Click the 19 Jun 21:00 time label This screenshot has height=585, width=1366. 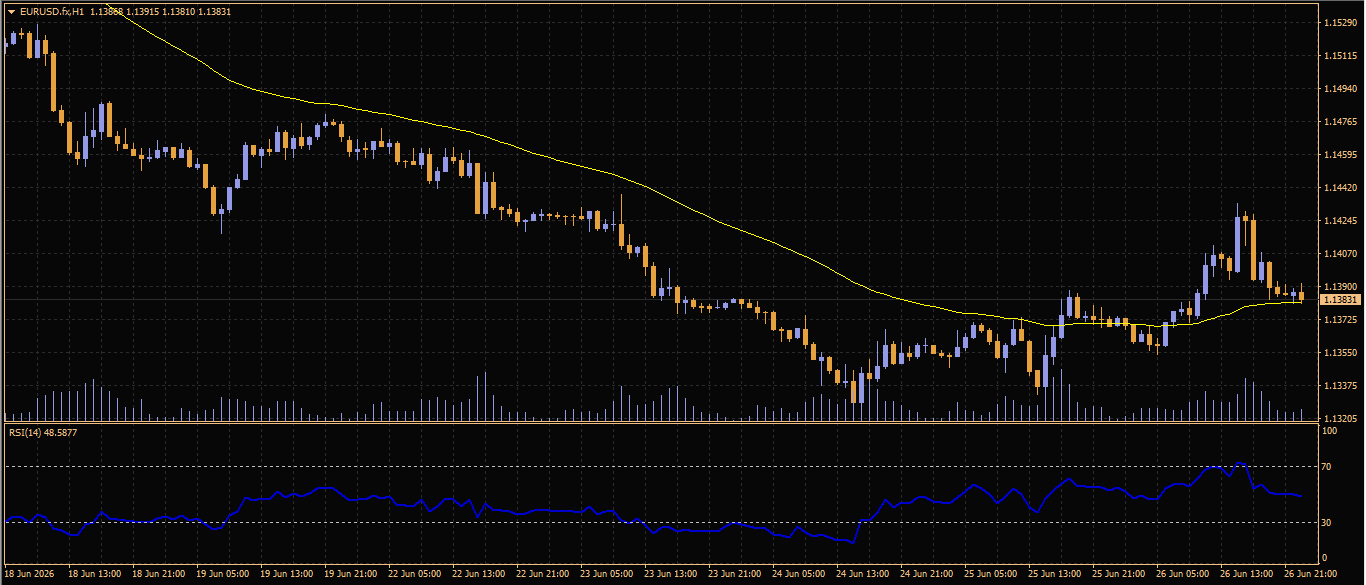351,574
